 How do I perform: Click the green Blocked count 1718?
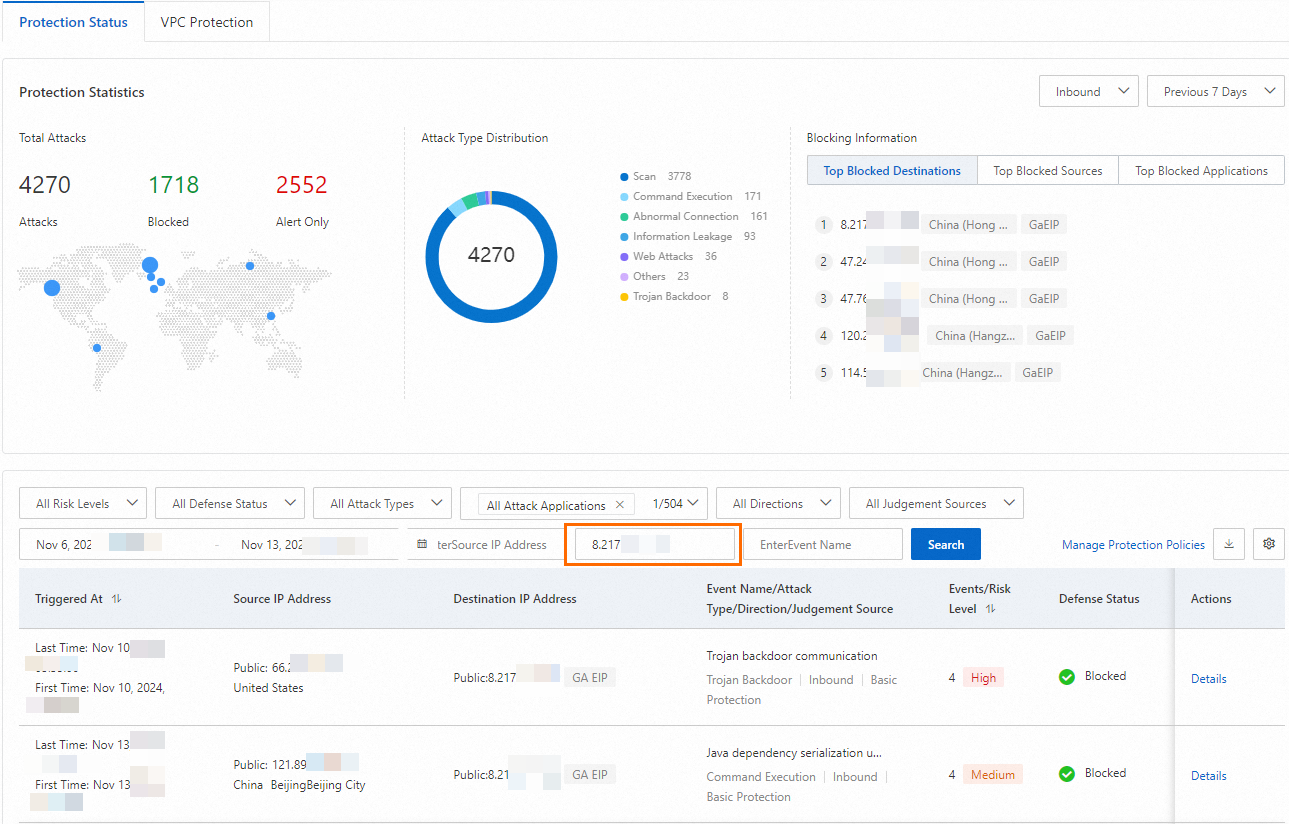[x=174, y=185]
